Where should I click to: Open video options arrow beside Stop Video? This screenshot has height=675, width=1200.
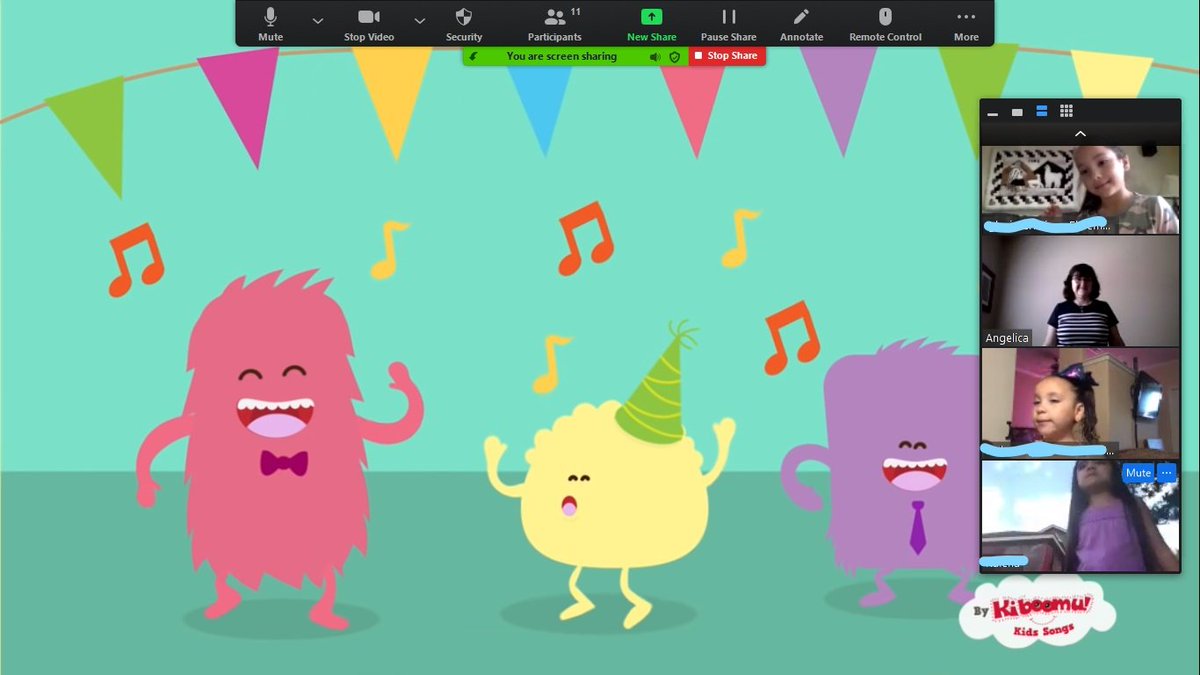420,20
